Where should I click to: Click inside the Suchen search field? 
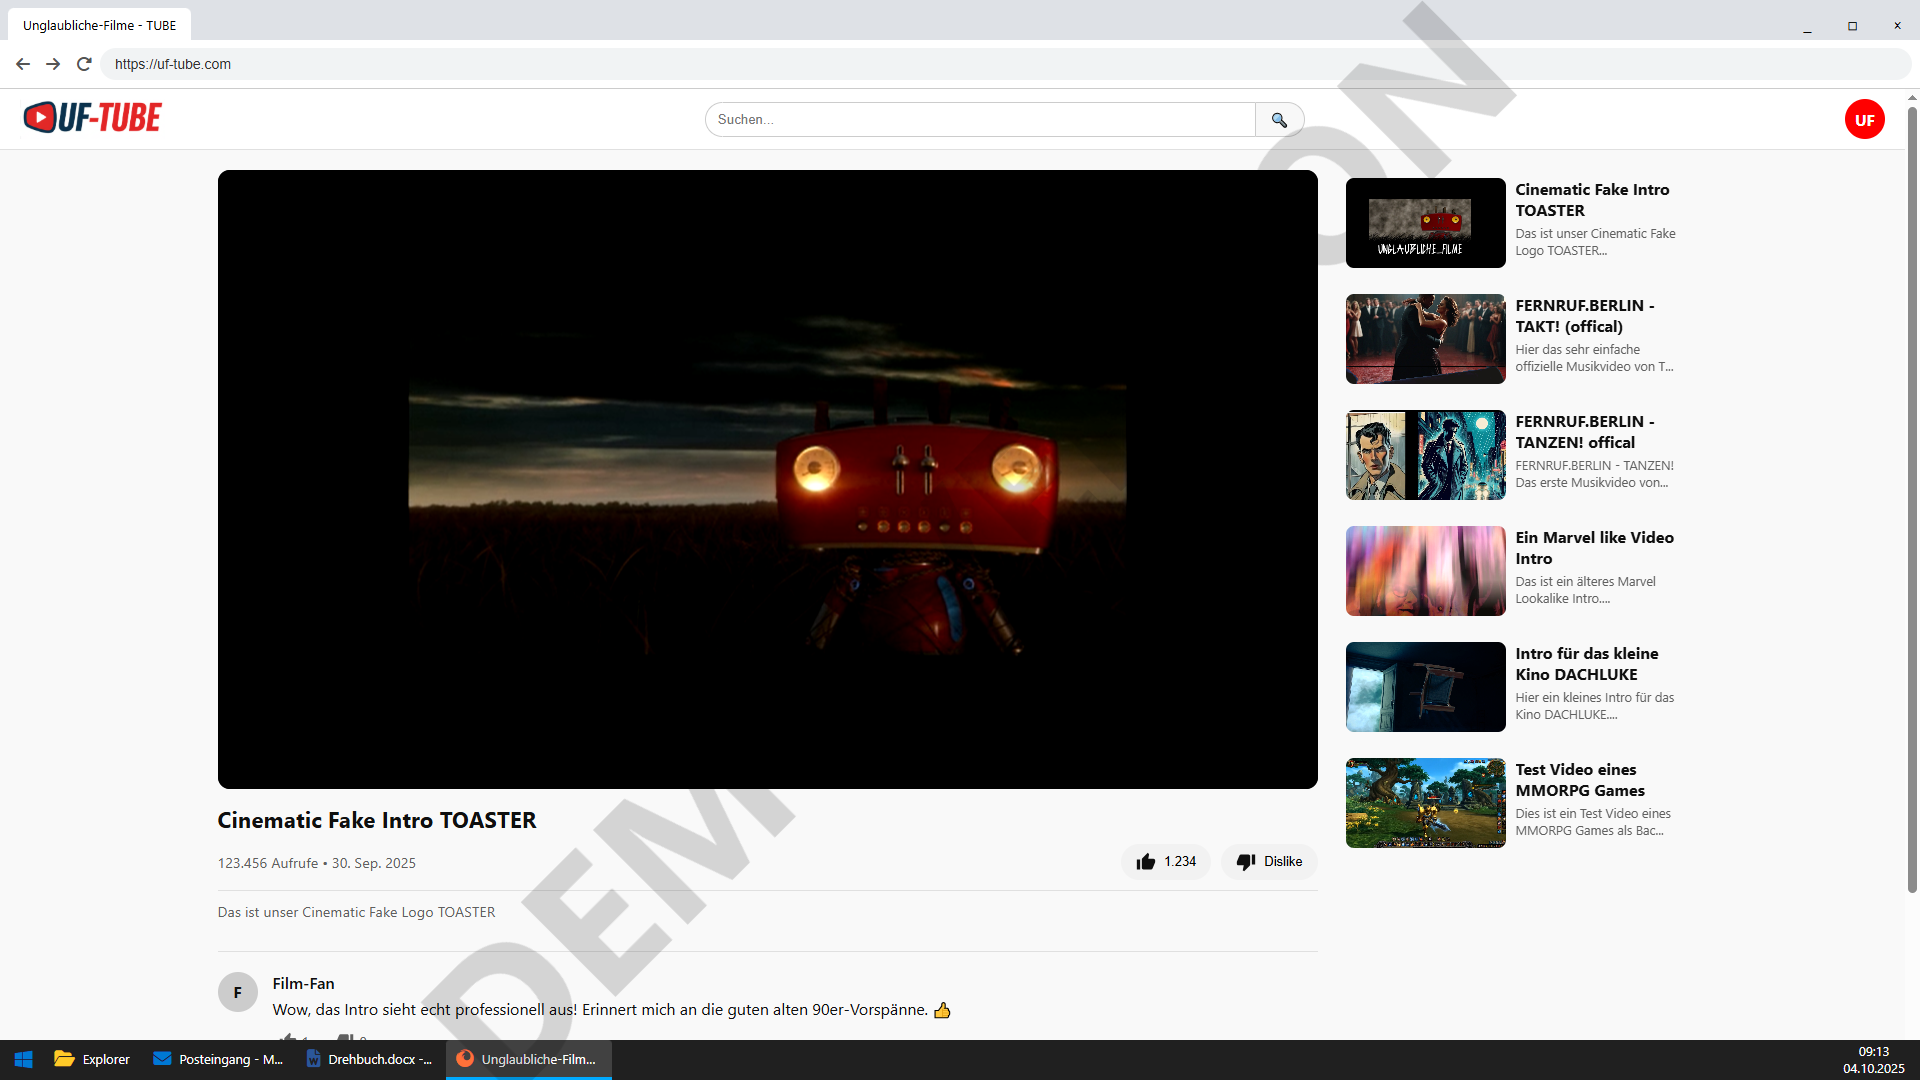(x=978, y=119)
